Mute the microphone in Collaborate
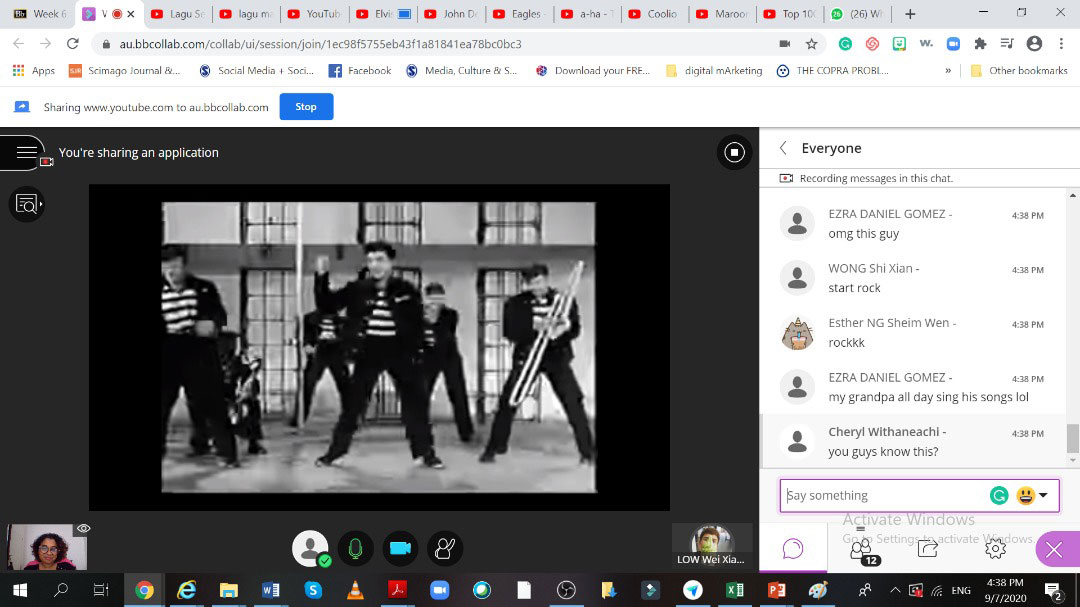This screenshot has height=607, width=1080. tap(355, 548)
